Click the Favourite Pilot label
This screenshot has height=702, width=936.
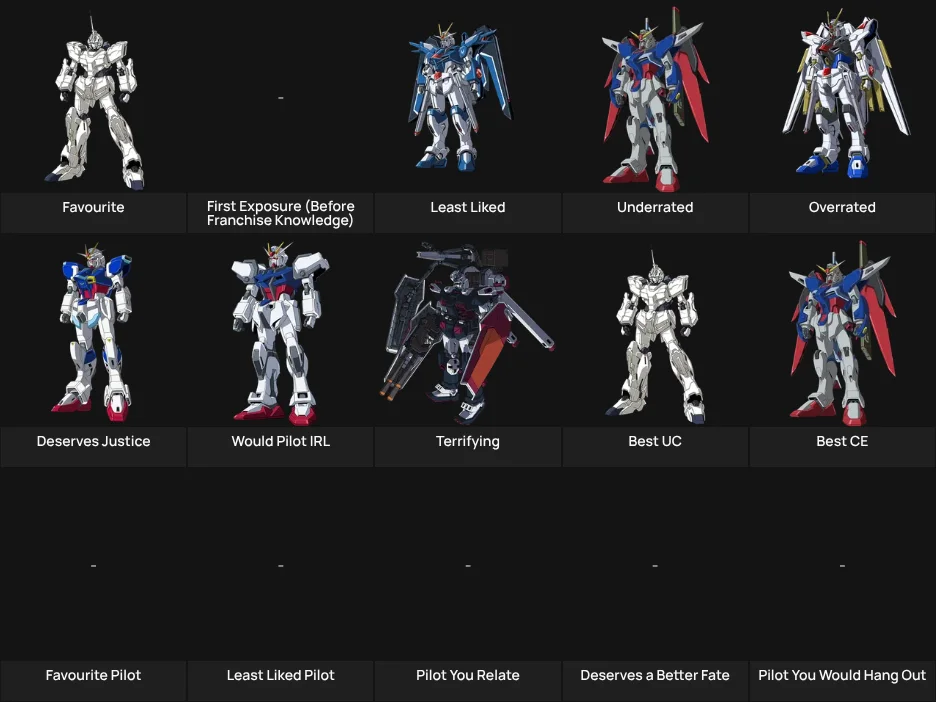click(93, 675)
